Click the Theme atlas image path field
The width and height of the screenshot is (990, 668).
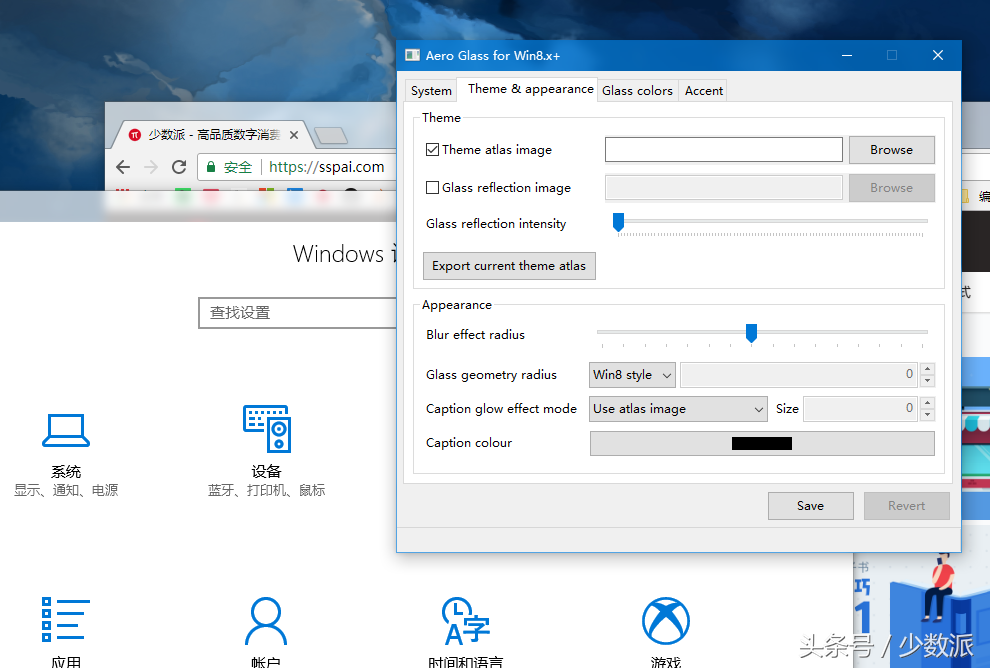[x=723, y=150]
